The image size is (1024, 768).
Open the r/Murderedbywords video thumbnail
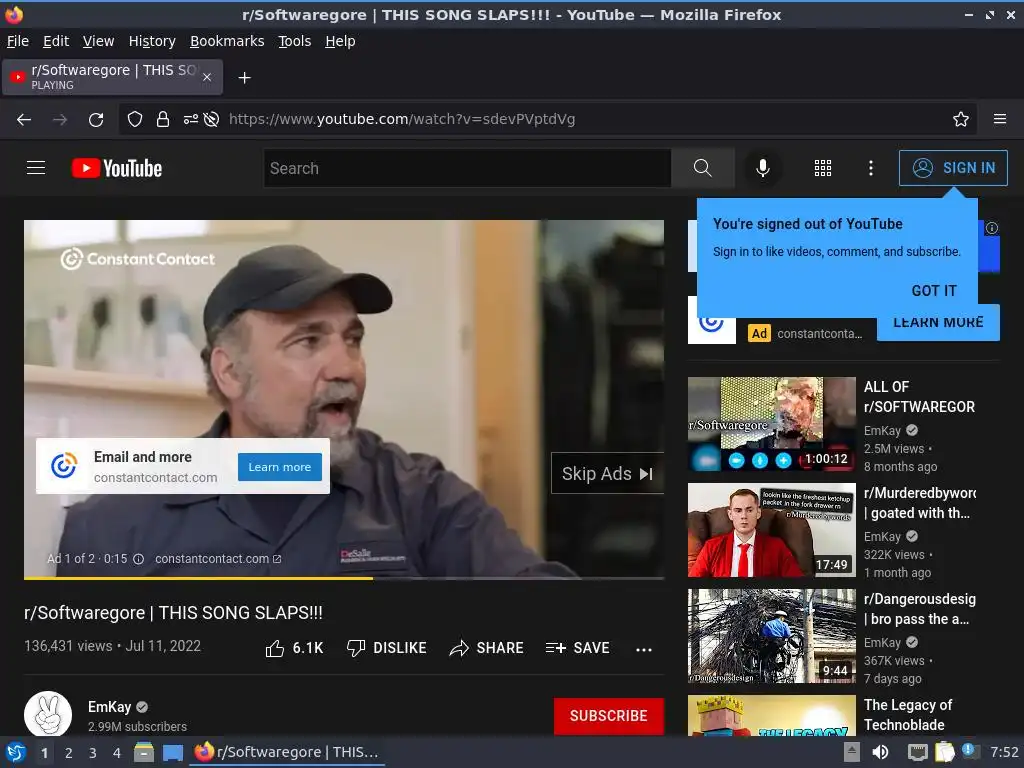click(x=771, y=530)
